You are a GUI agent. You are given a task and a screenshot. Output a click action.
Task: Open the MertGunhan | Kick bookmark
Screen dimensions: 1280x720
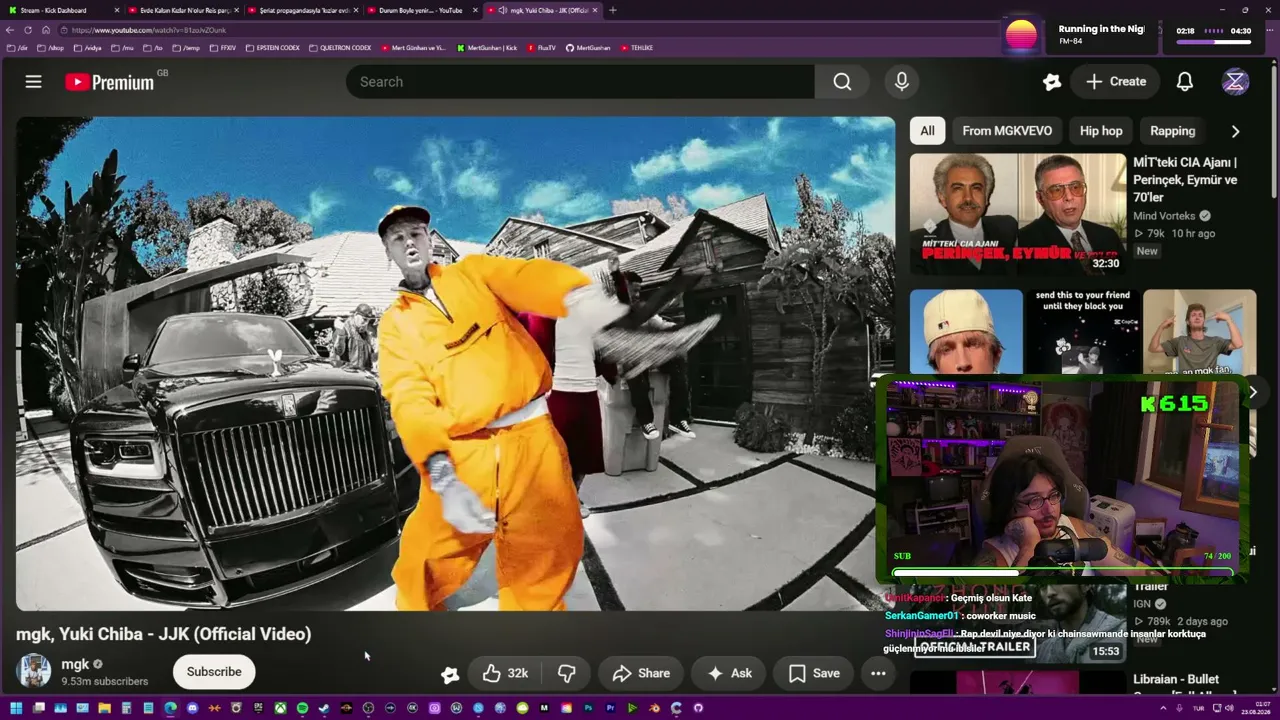(x=487, y=48)
